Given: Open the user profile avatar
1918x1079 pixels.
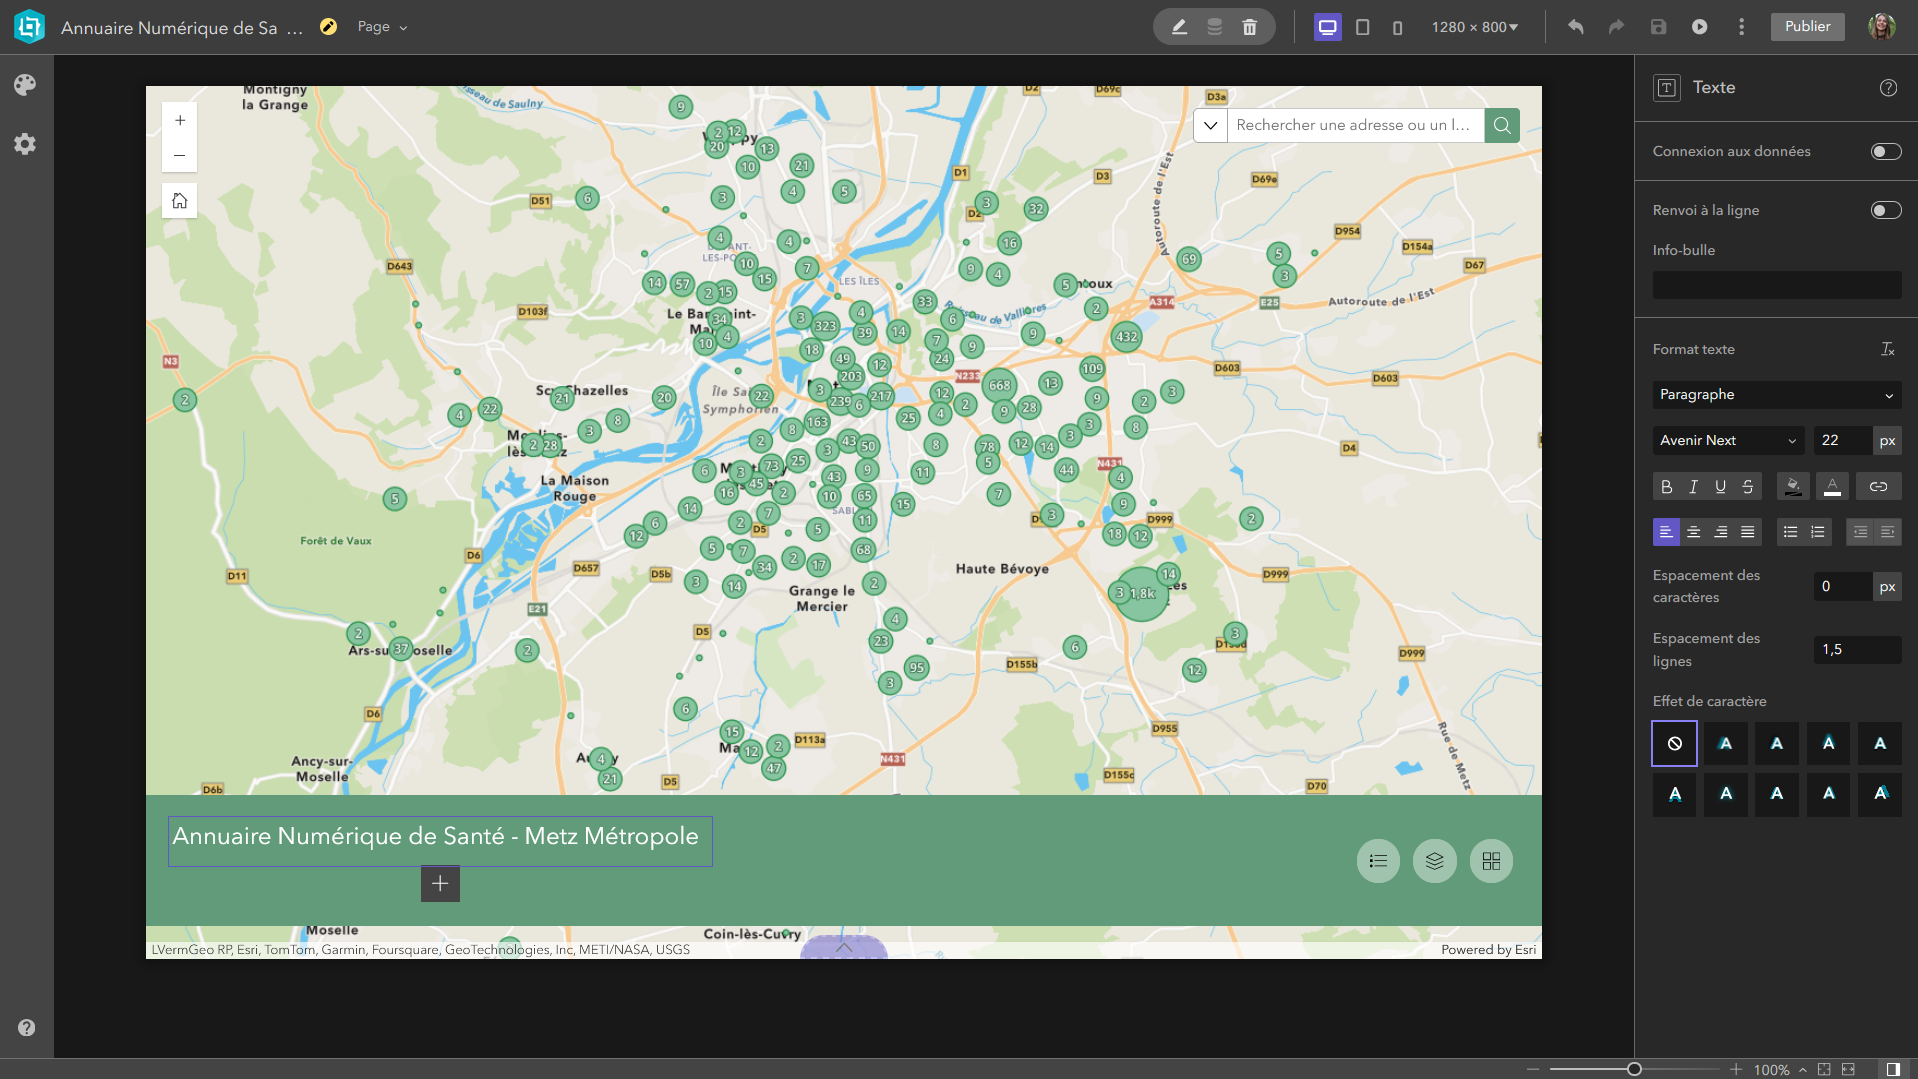Looking at the screenshot, I should coord(1881,27).
